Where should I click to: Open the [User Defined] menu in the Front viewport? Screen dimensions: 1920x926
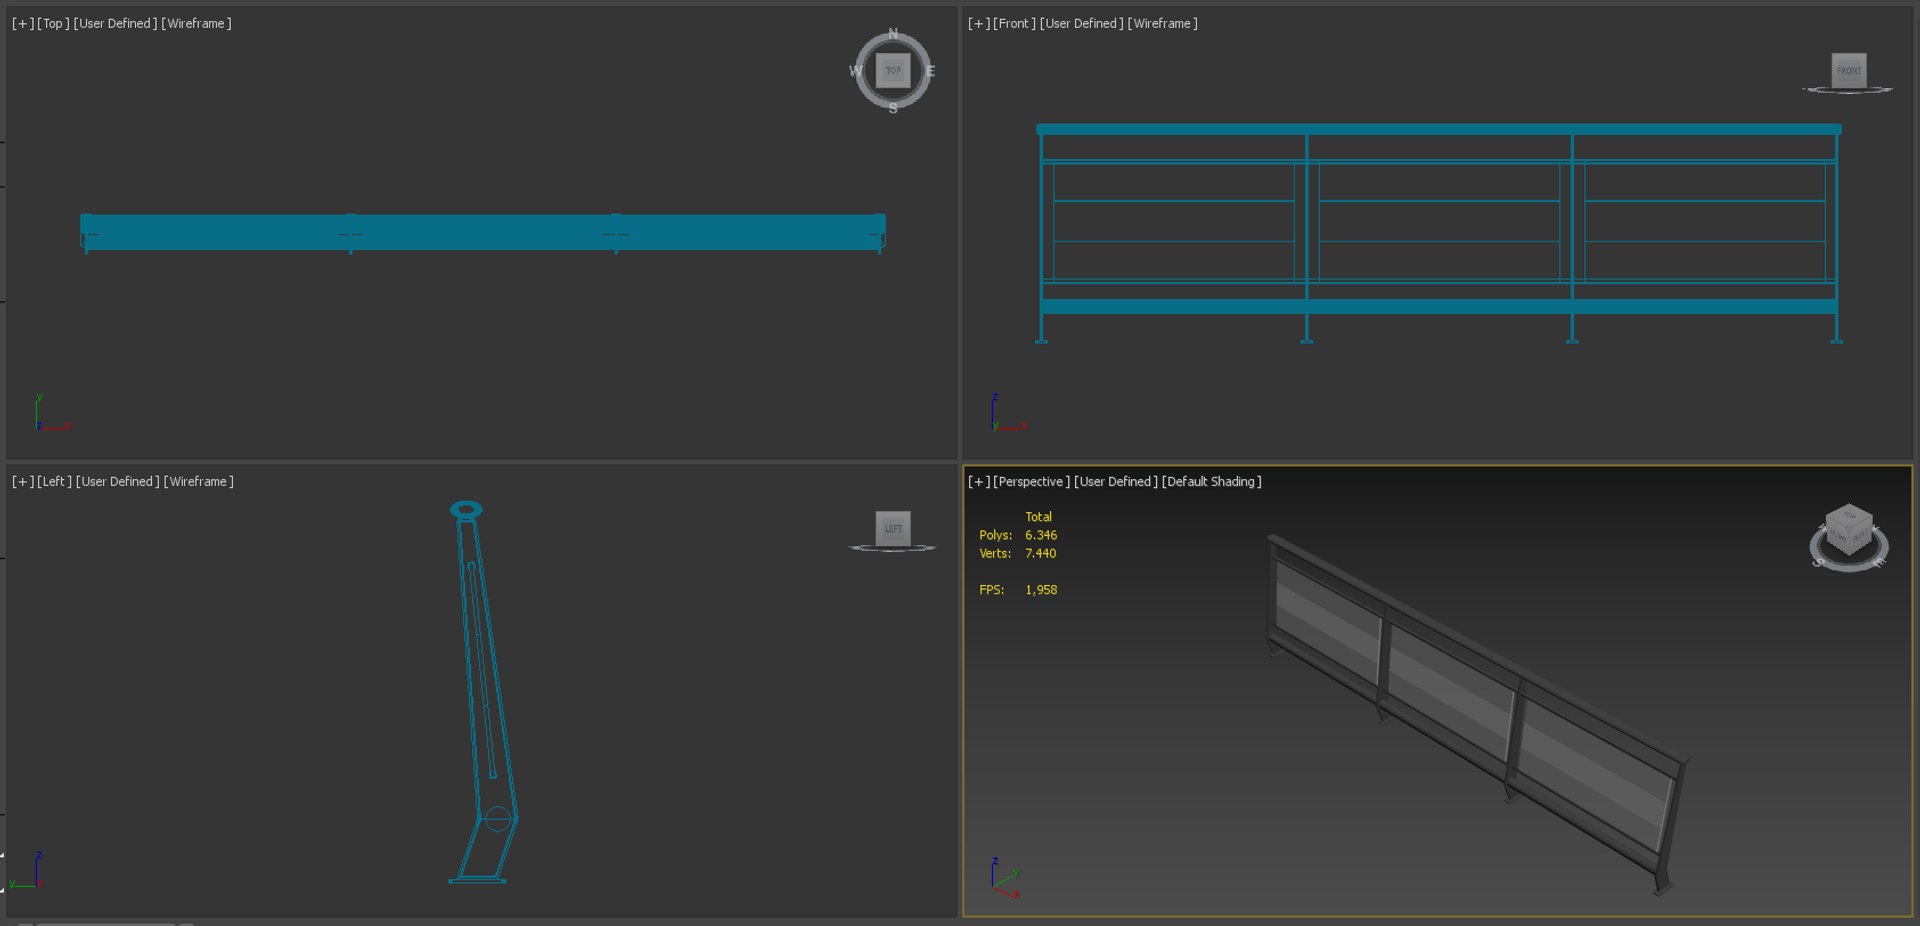click(1081, 23)
